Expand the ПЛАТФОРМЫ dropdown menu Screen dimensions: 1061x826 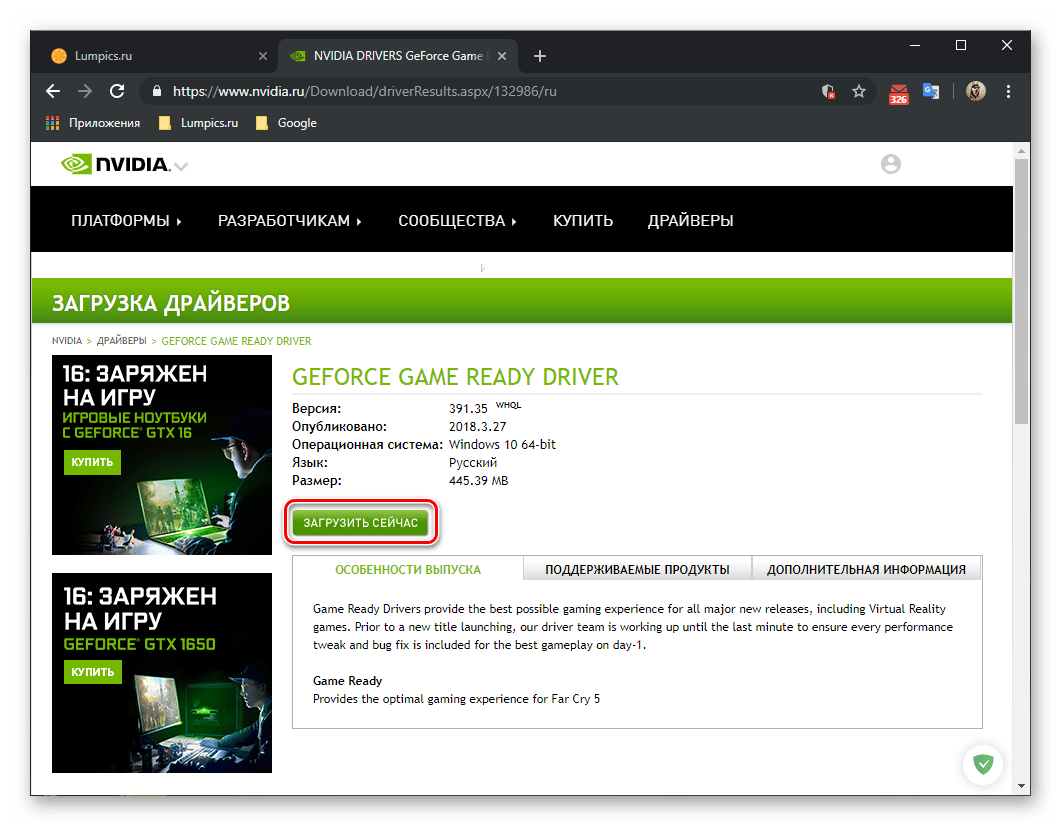(126, 220)
